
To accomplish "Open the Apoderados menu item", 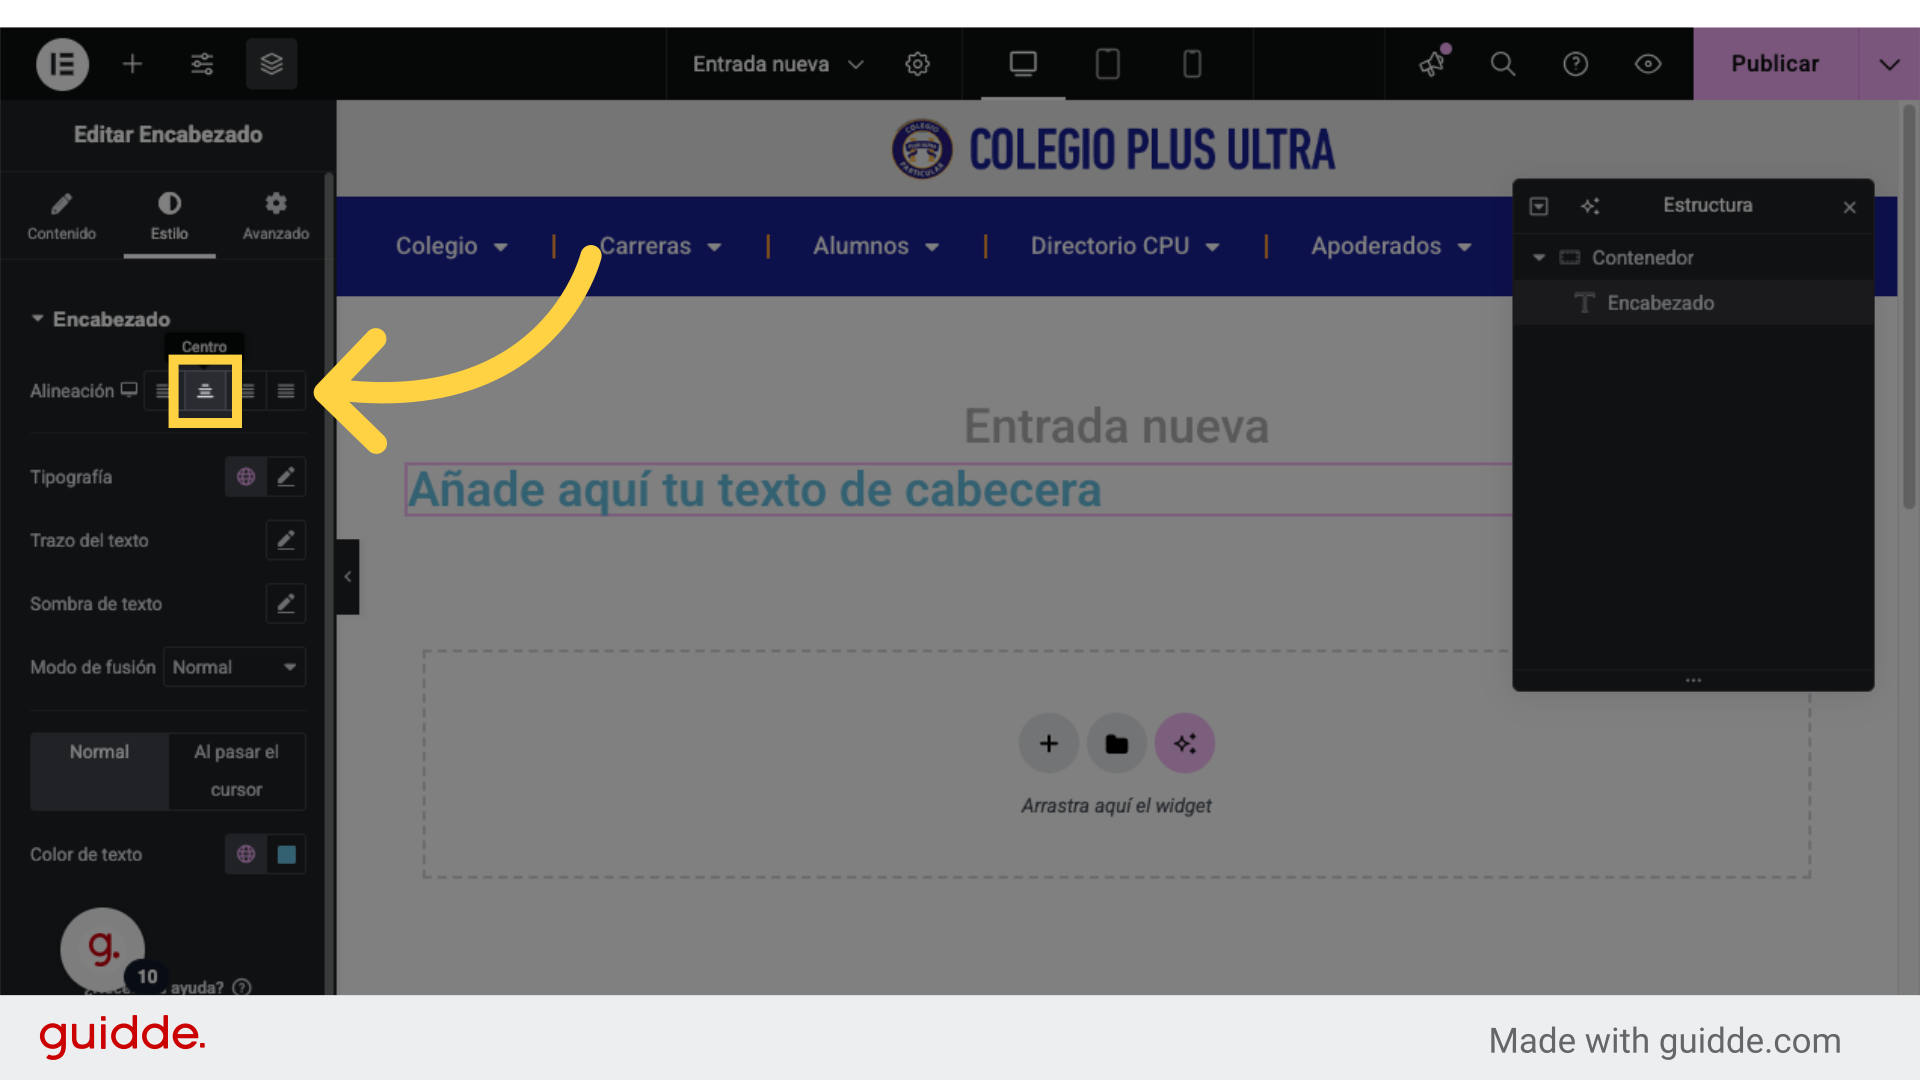I will 1376,246.
